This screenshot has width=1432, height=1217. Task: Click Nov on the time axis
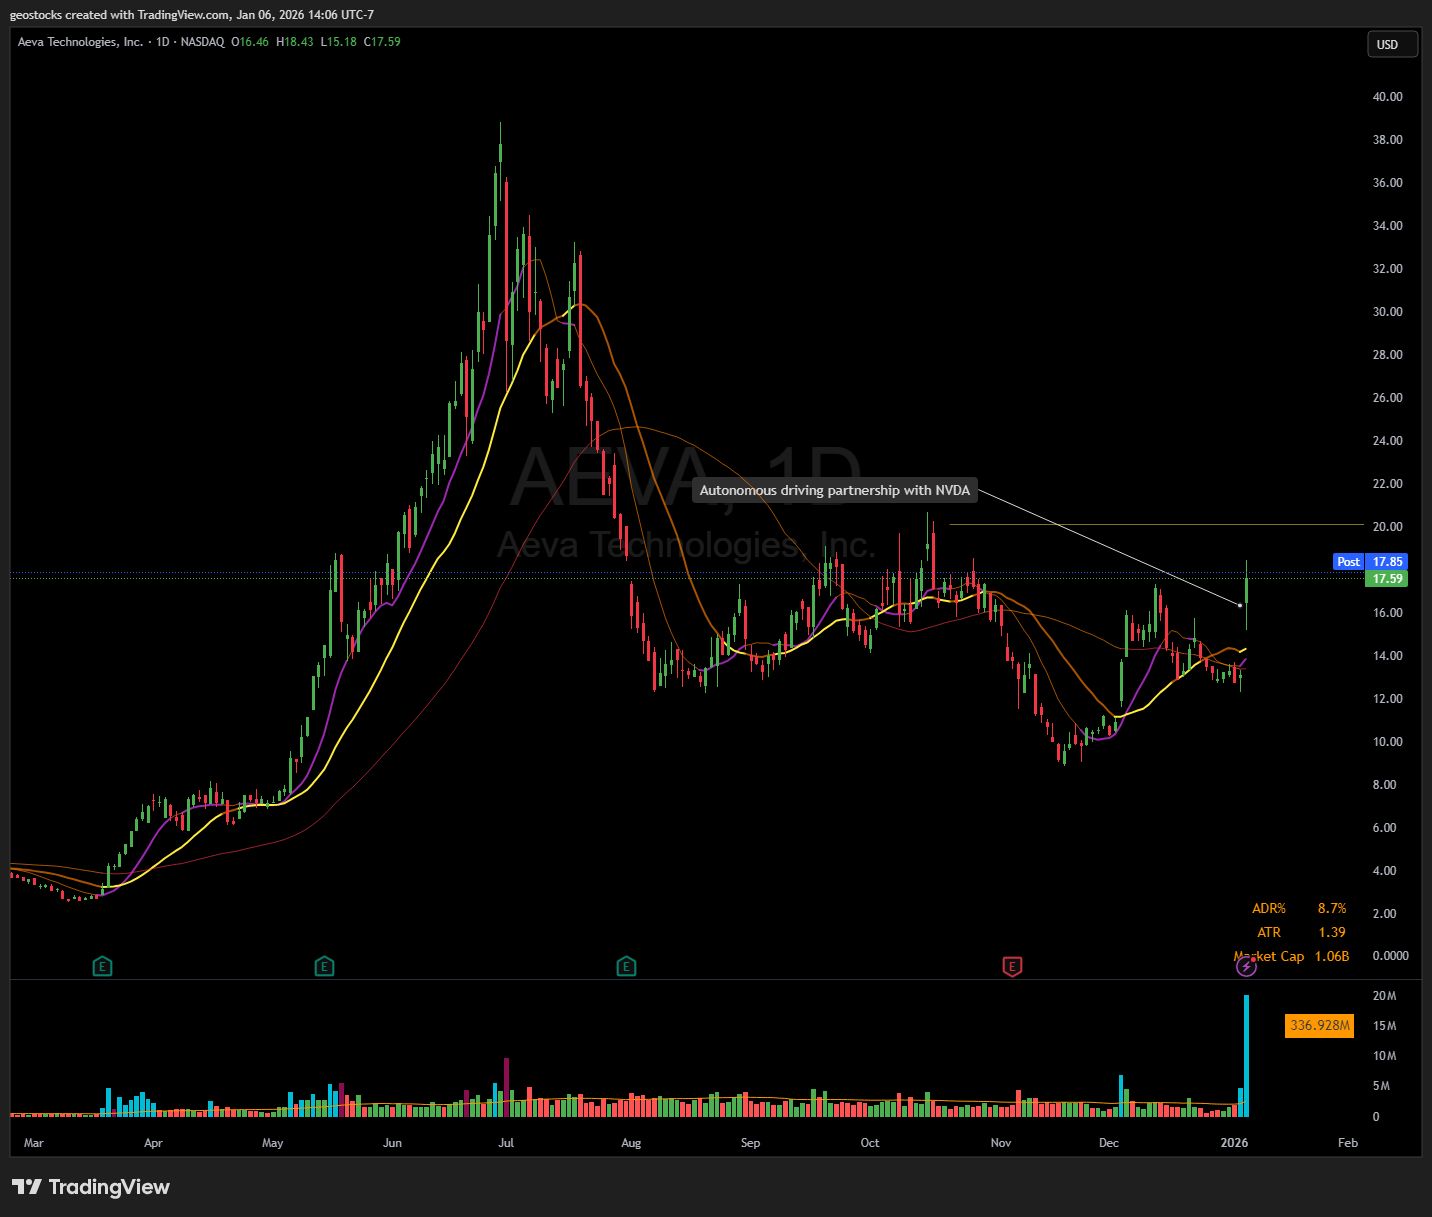(x=1001, y=1143)
